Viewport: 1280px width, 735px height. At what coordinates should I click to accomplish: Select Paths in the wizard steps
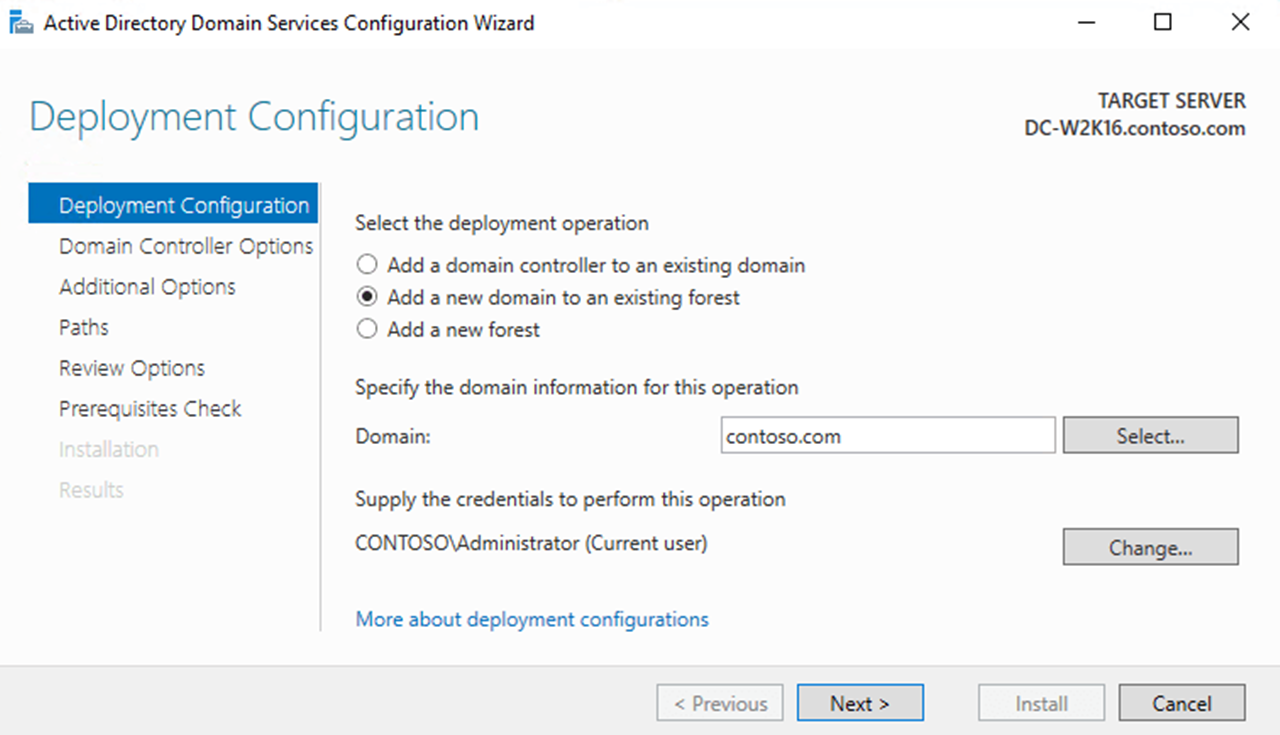tap(84, 327)
